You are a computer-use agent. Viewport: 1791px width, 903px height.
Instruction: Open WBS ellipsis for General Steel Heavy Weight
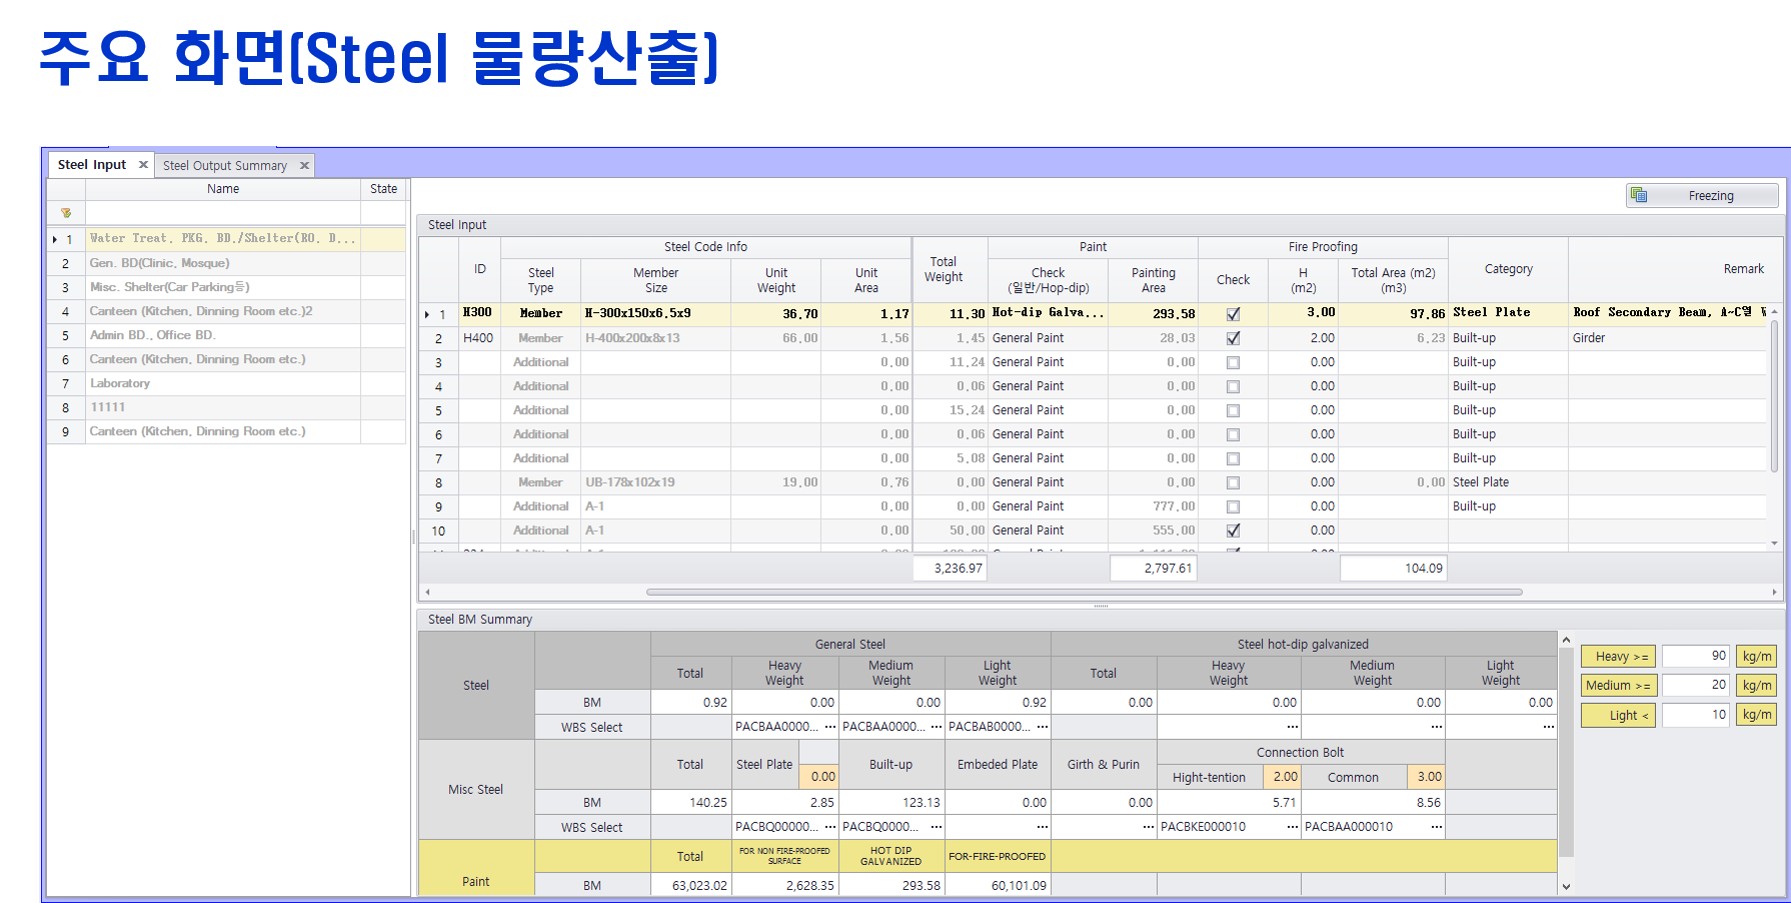coord(830,727)
